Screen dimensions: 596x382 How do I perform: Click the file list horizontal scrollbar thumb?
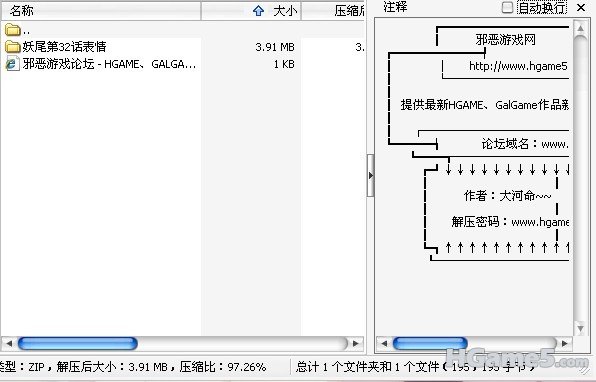coord(78,343)
